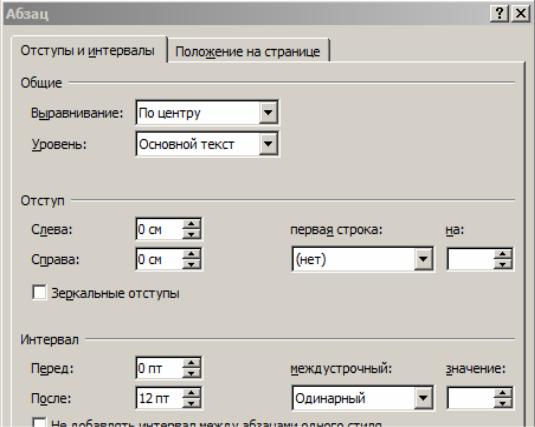Increase the Перед spacing value
The width and height of the screenshot is (535, 427).
tap(191, 363)
